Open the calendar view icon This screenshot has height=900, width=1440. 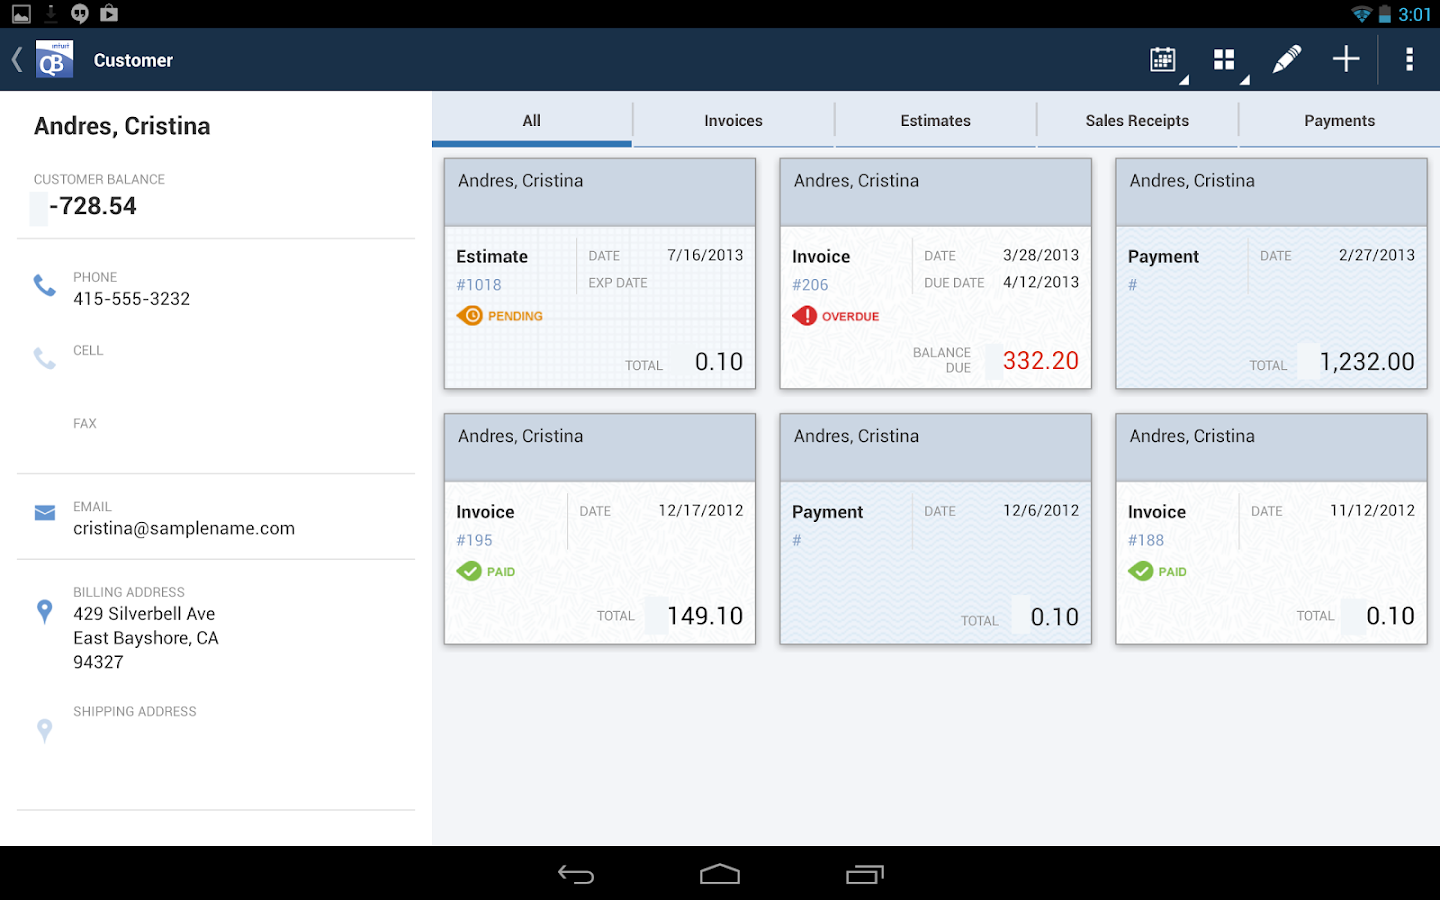coord(1163,59)
